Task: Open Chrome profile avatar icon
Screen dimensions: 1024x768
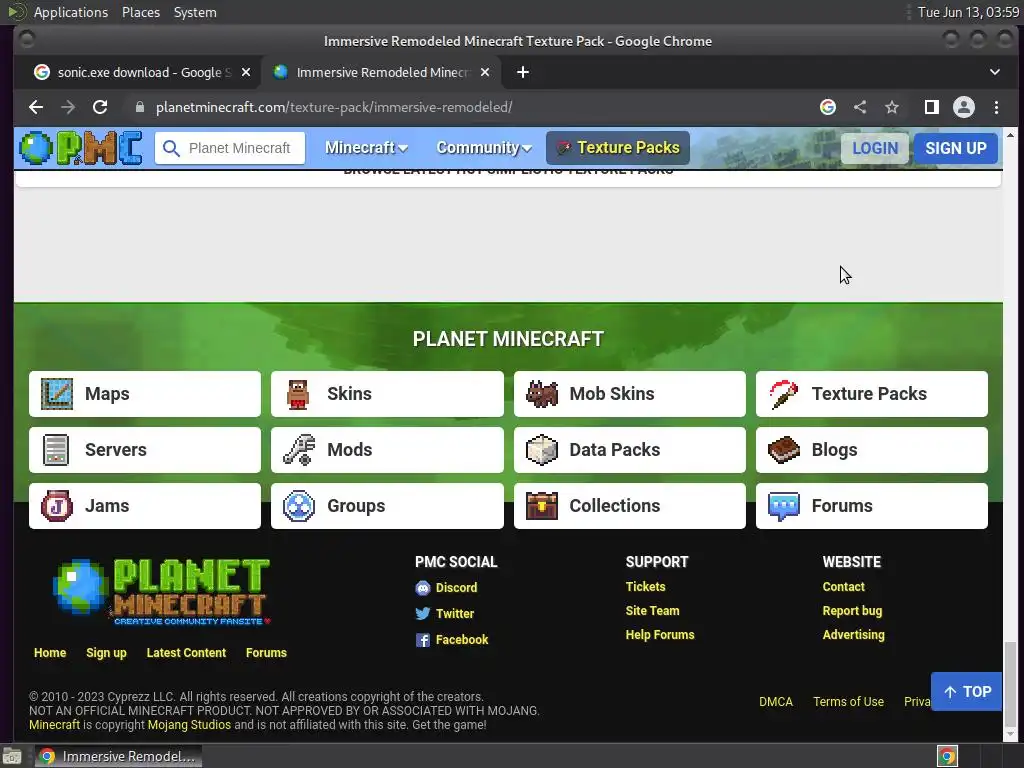Action: (x=964, y=107)
